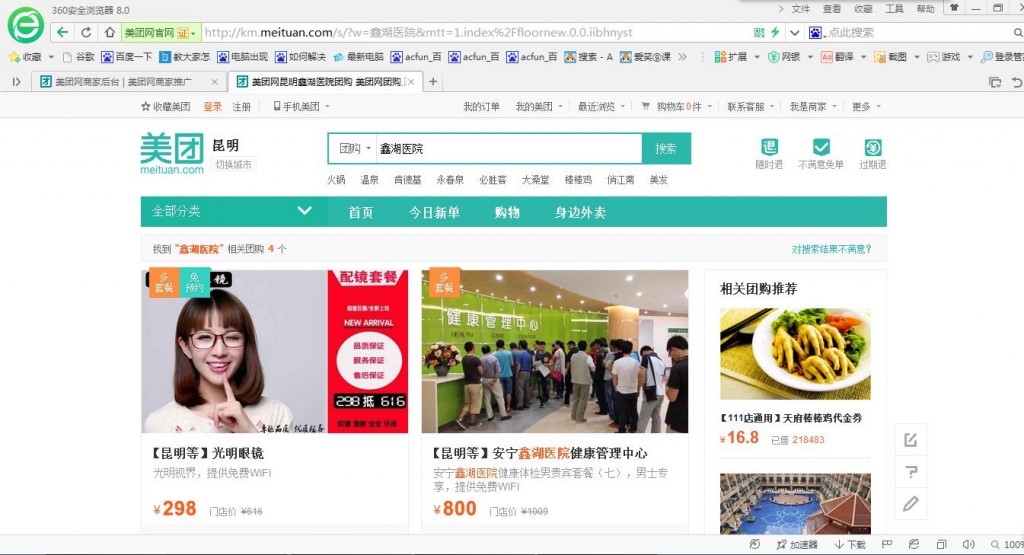Open the QR code icon in the address bar
The image size is (1024, 555).
click(x=759, y=32)
